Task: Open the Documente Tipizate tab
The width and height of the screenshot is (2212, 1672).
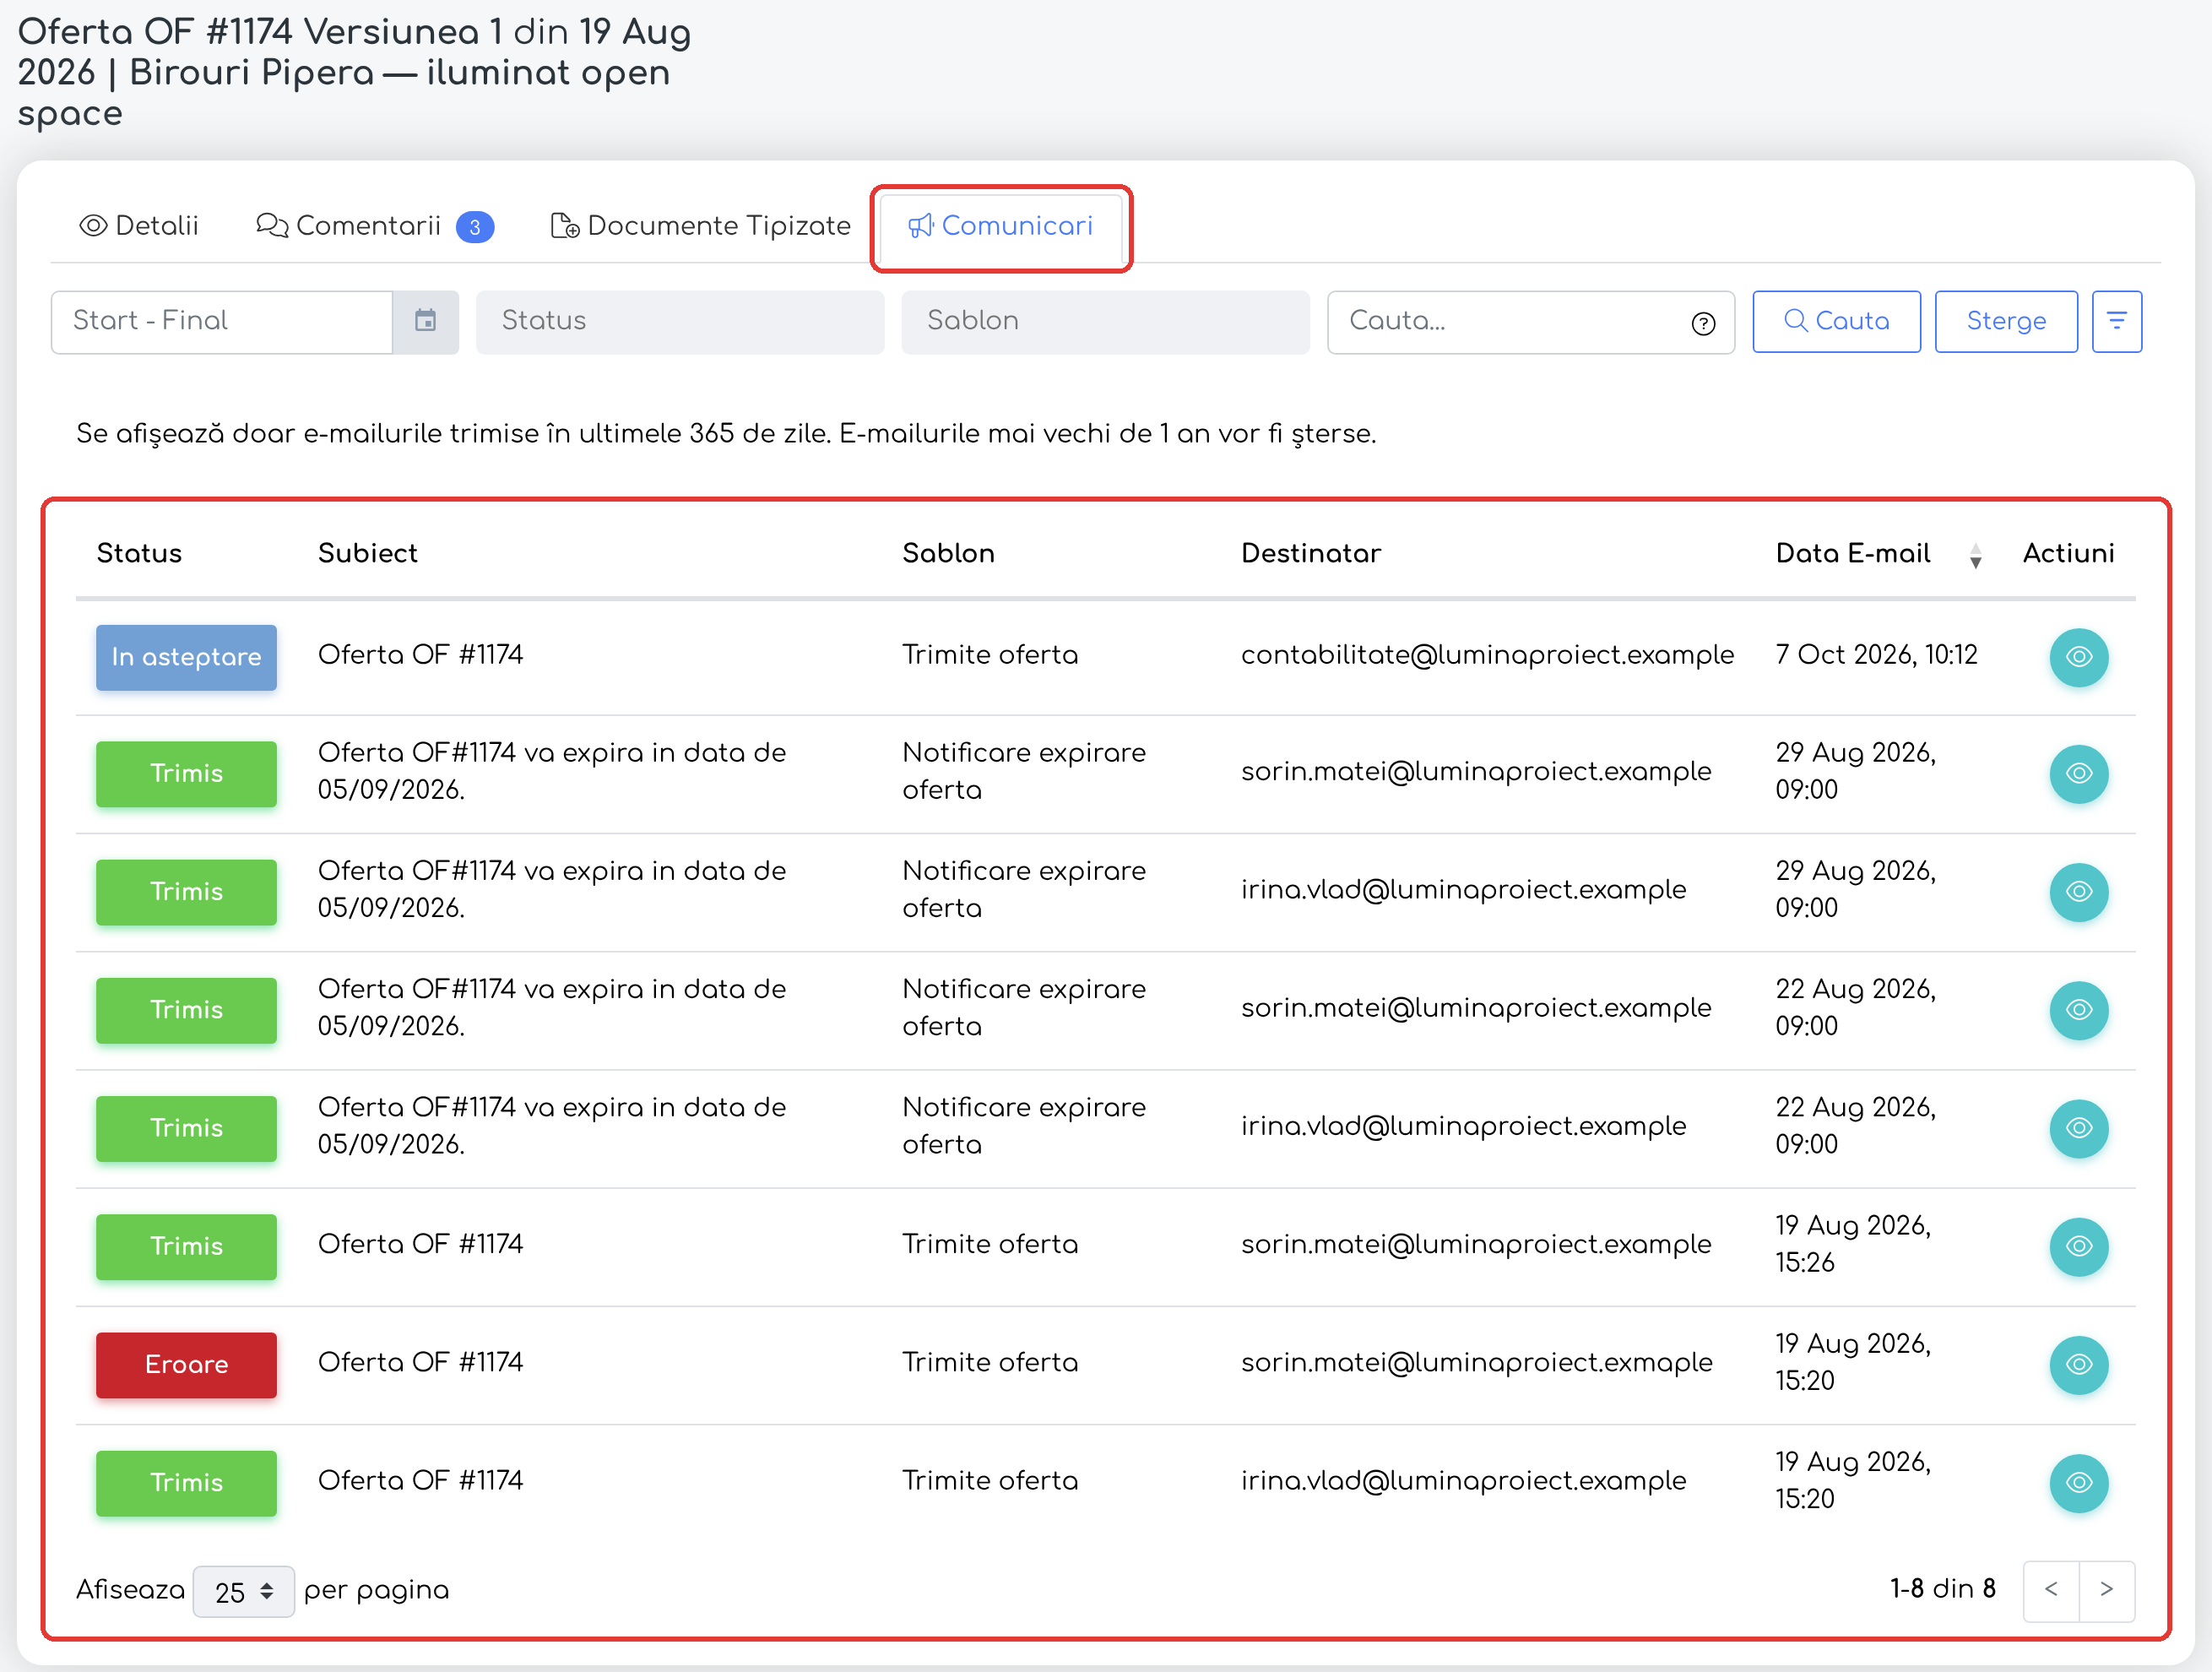Action: (700, 226)
